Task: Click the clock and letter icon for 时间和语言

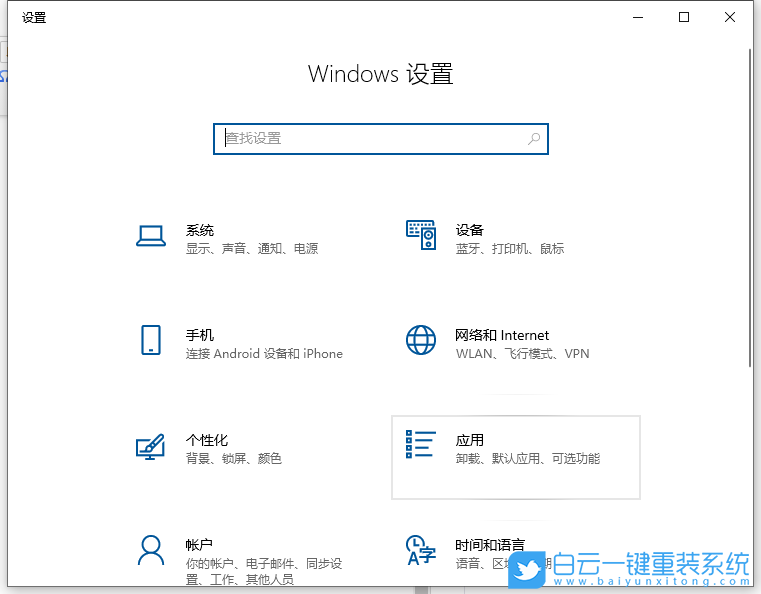Action: pyautogui.click(x=421, y=550)
